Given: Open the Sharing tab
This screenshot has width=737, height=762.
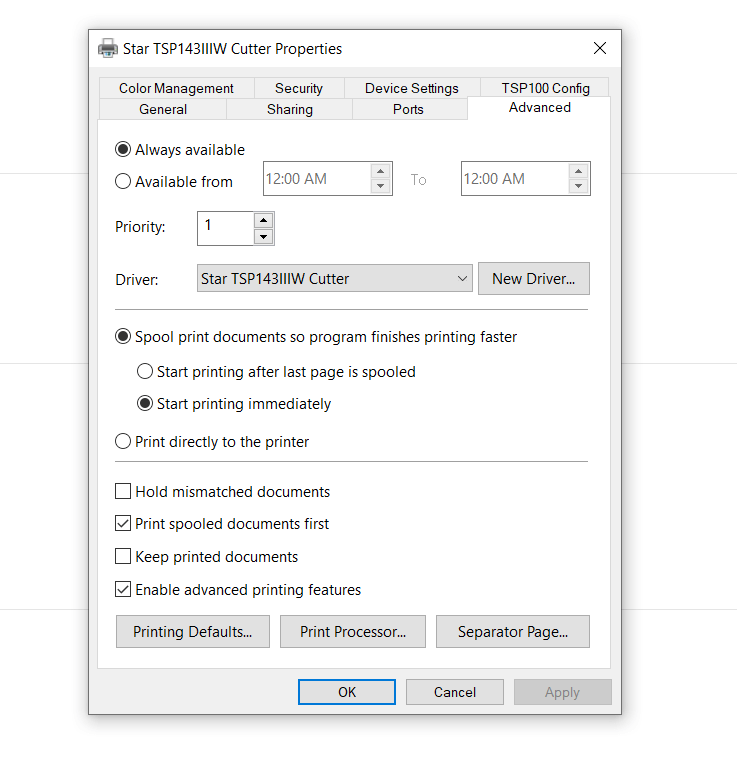Looking at the screenshot, I should [x=290, y=109].
